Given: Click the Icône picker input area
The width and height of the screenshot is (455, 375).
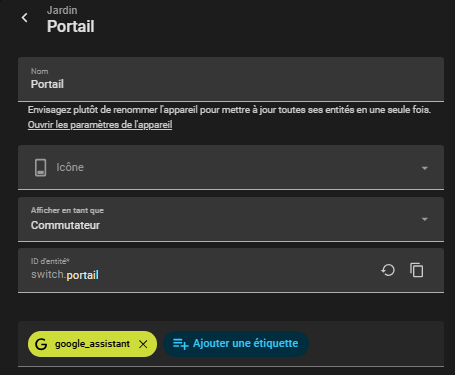Looking at the screenshot, I should [231, 167].
